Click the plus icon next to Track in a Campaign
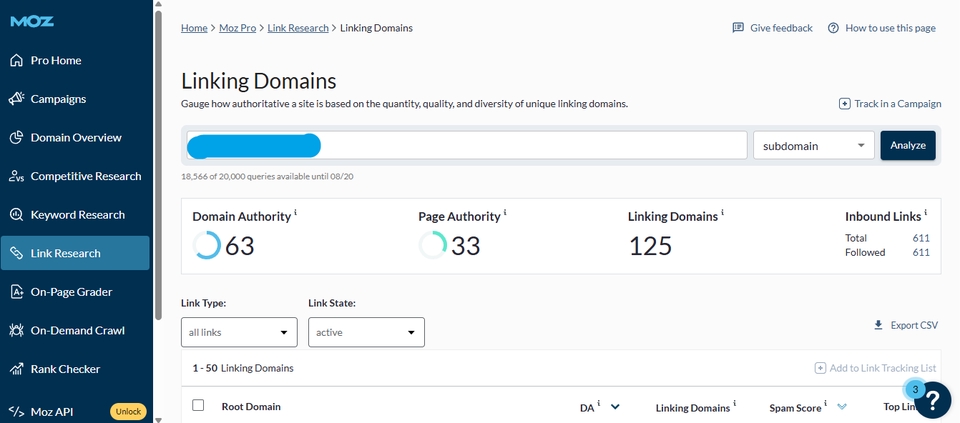960x423 pixels. 844,104
